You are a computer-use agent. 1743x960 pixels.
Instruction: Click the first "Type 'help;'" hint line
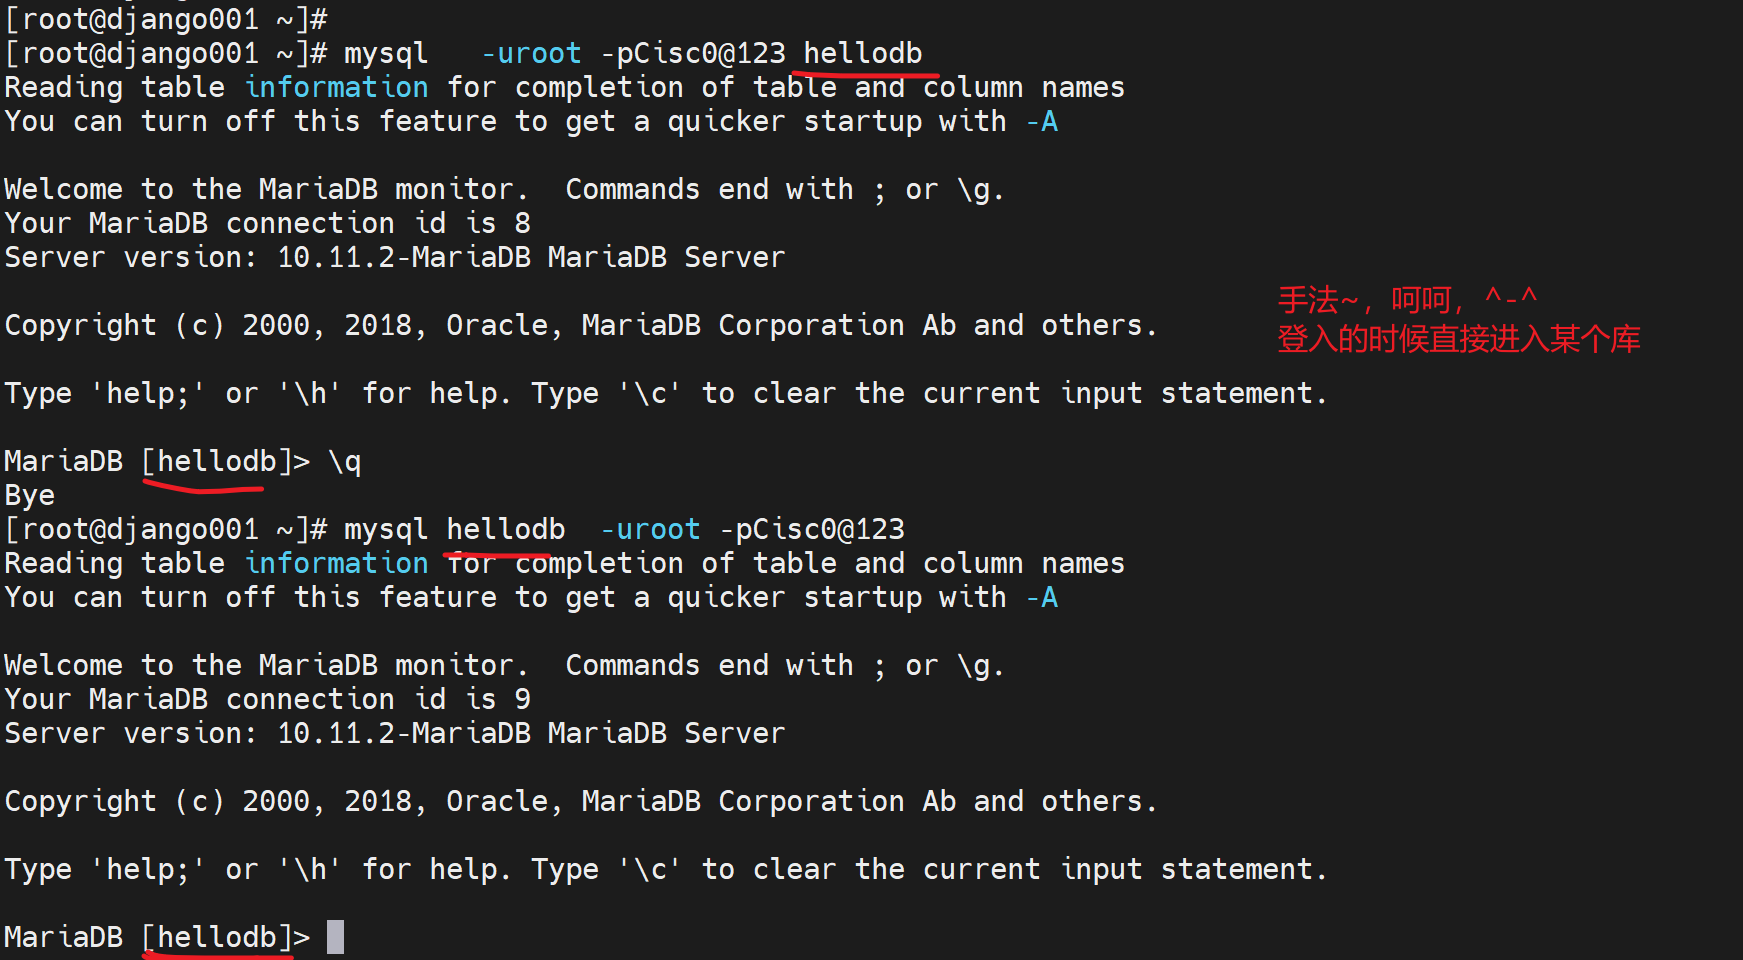pyautogui.click(x=665, y=393)
